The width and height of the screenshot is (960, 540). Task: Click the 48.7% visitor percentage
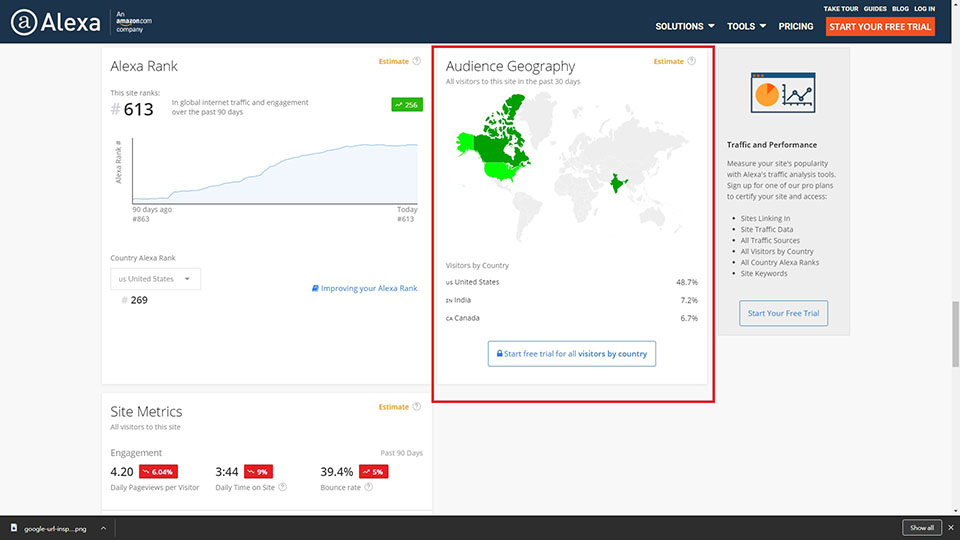click(x=686, y=282)
